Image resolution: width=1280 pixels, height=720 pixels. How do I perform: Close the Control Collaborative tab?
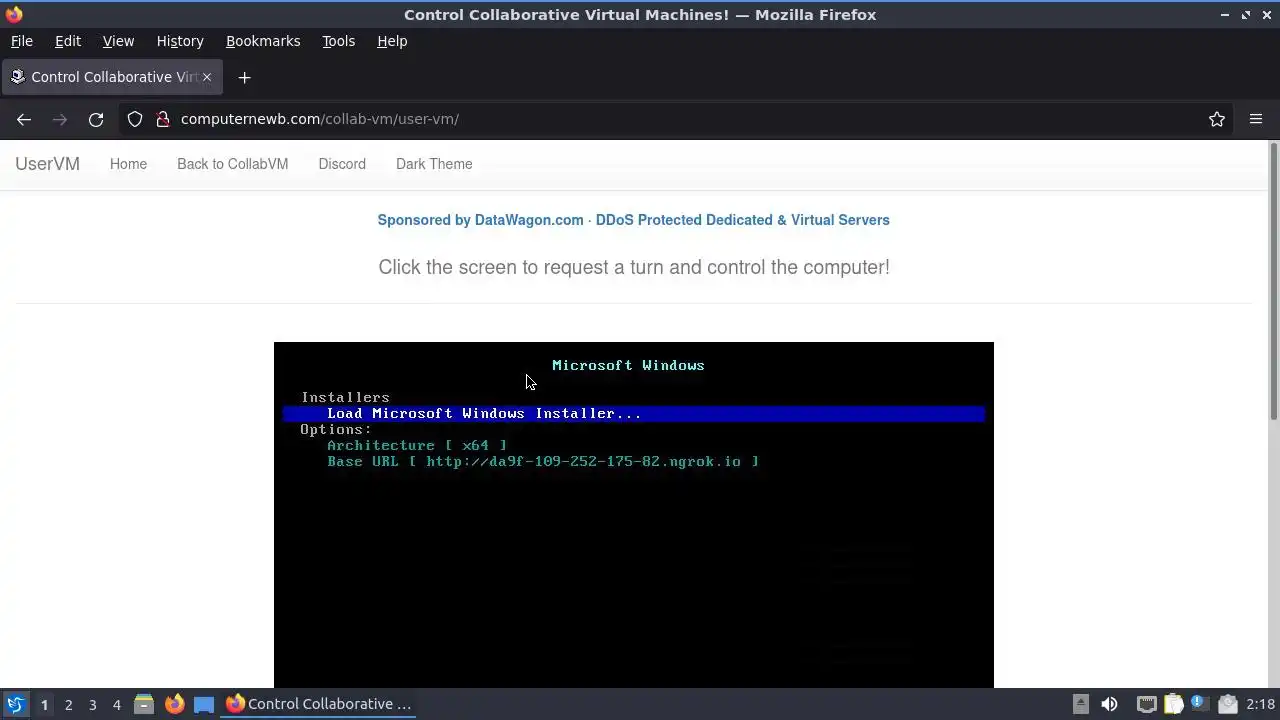208,77
